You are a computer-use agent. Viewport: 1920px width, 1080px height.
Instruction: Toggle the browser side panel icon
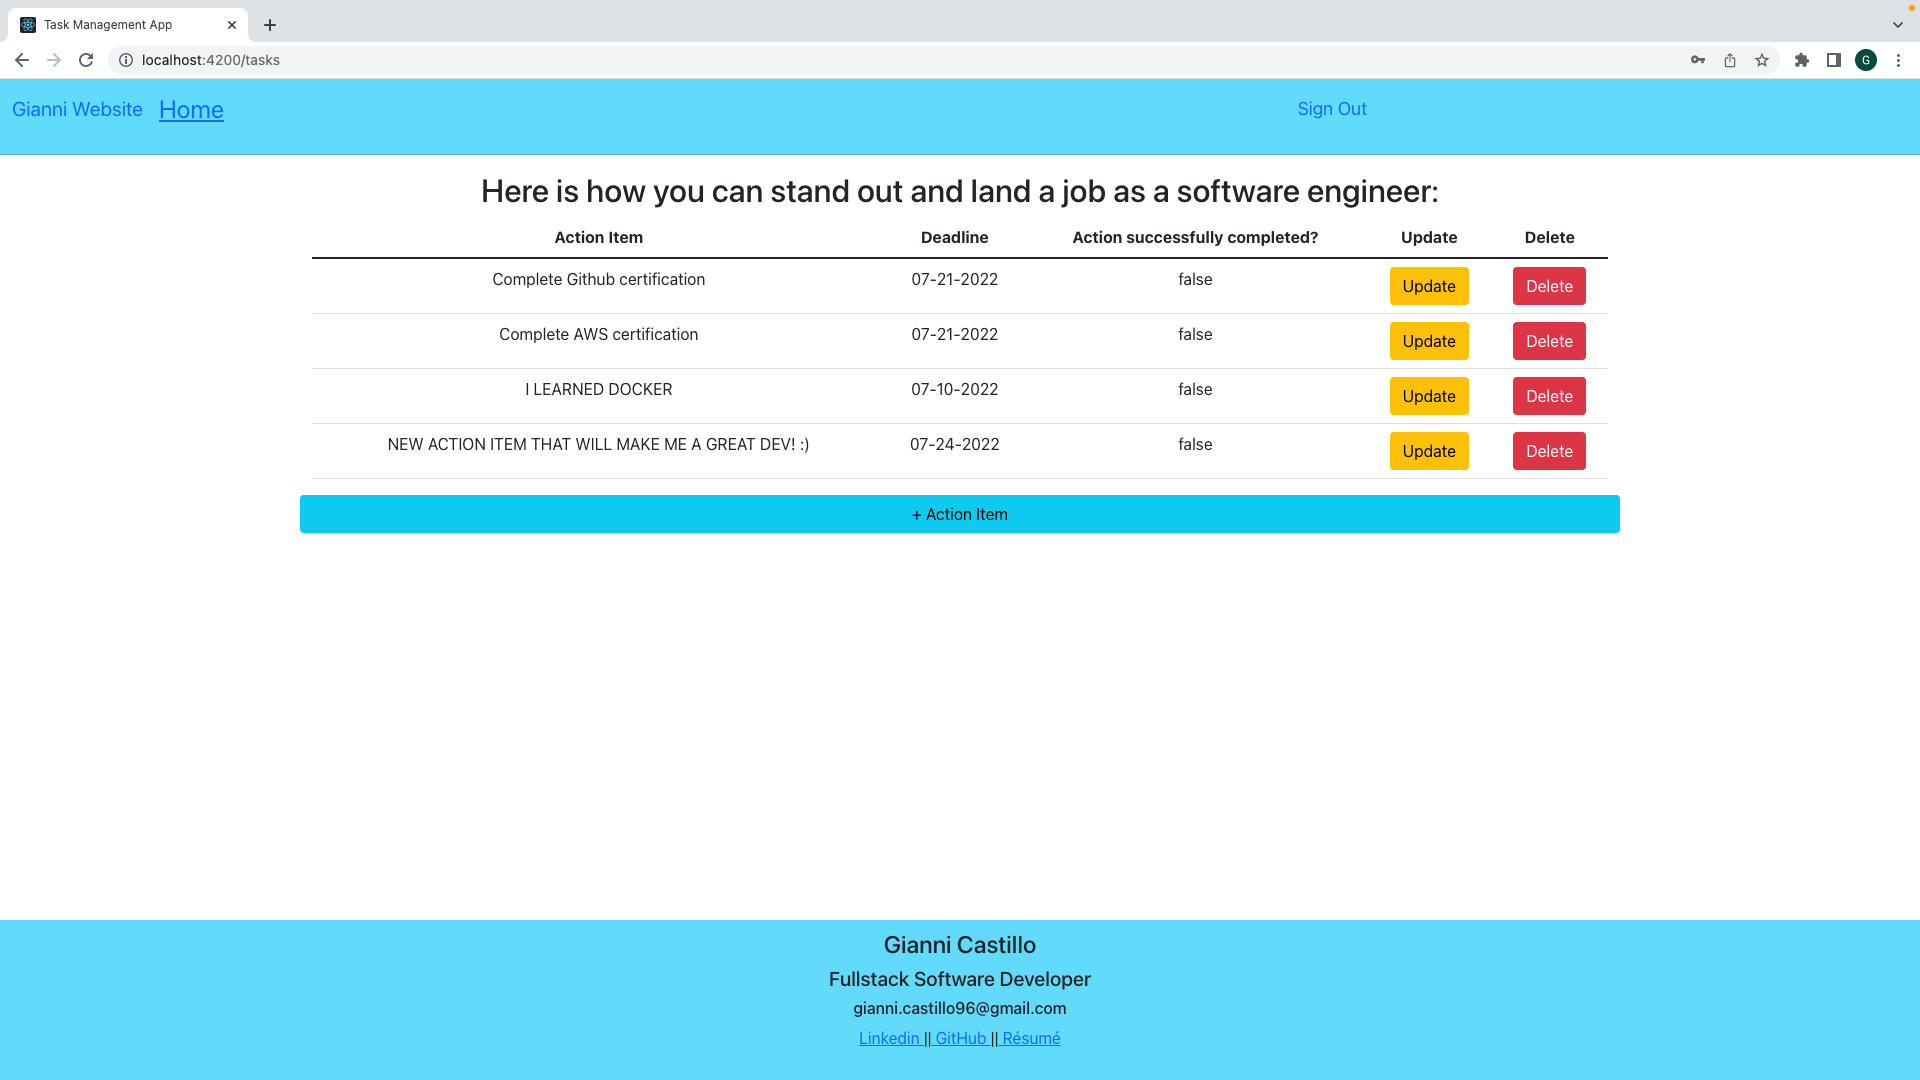tap(1834, 60)
